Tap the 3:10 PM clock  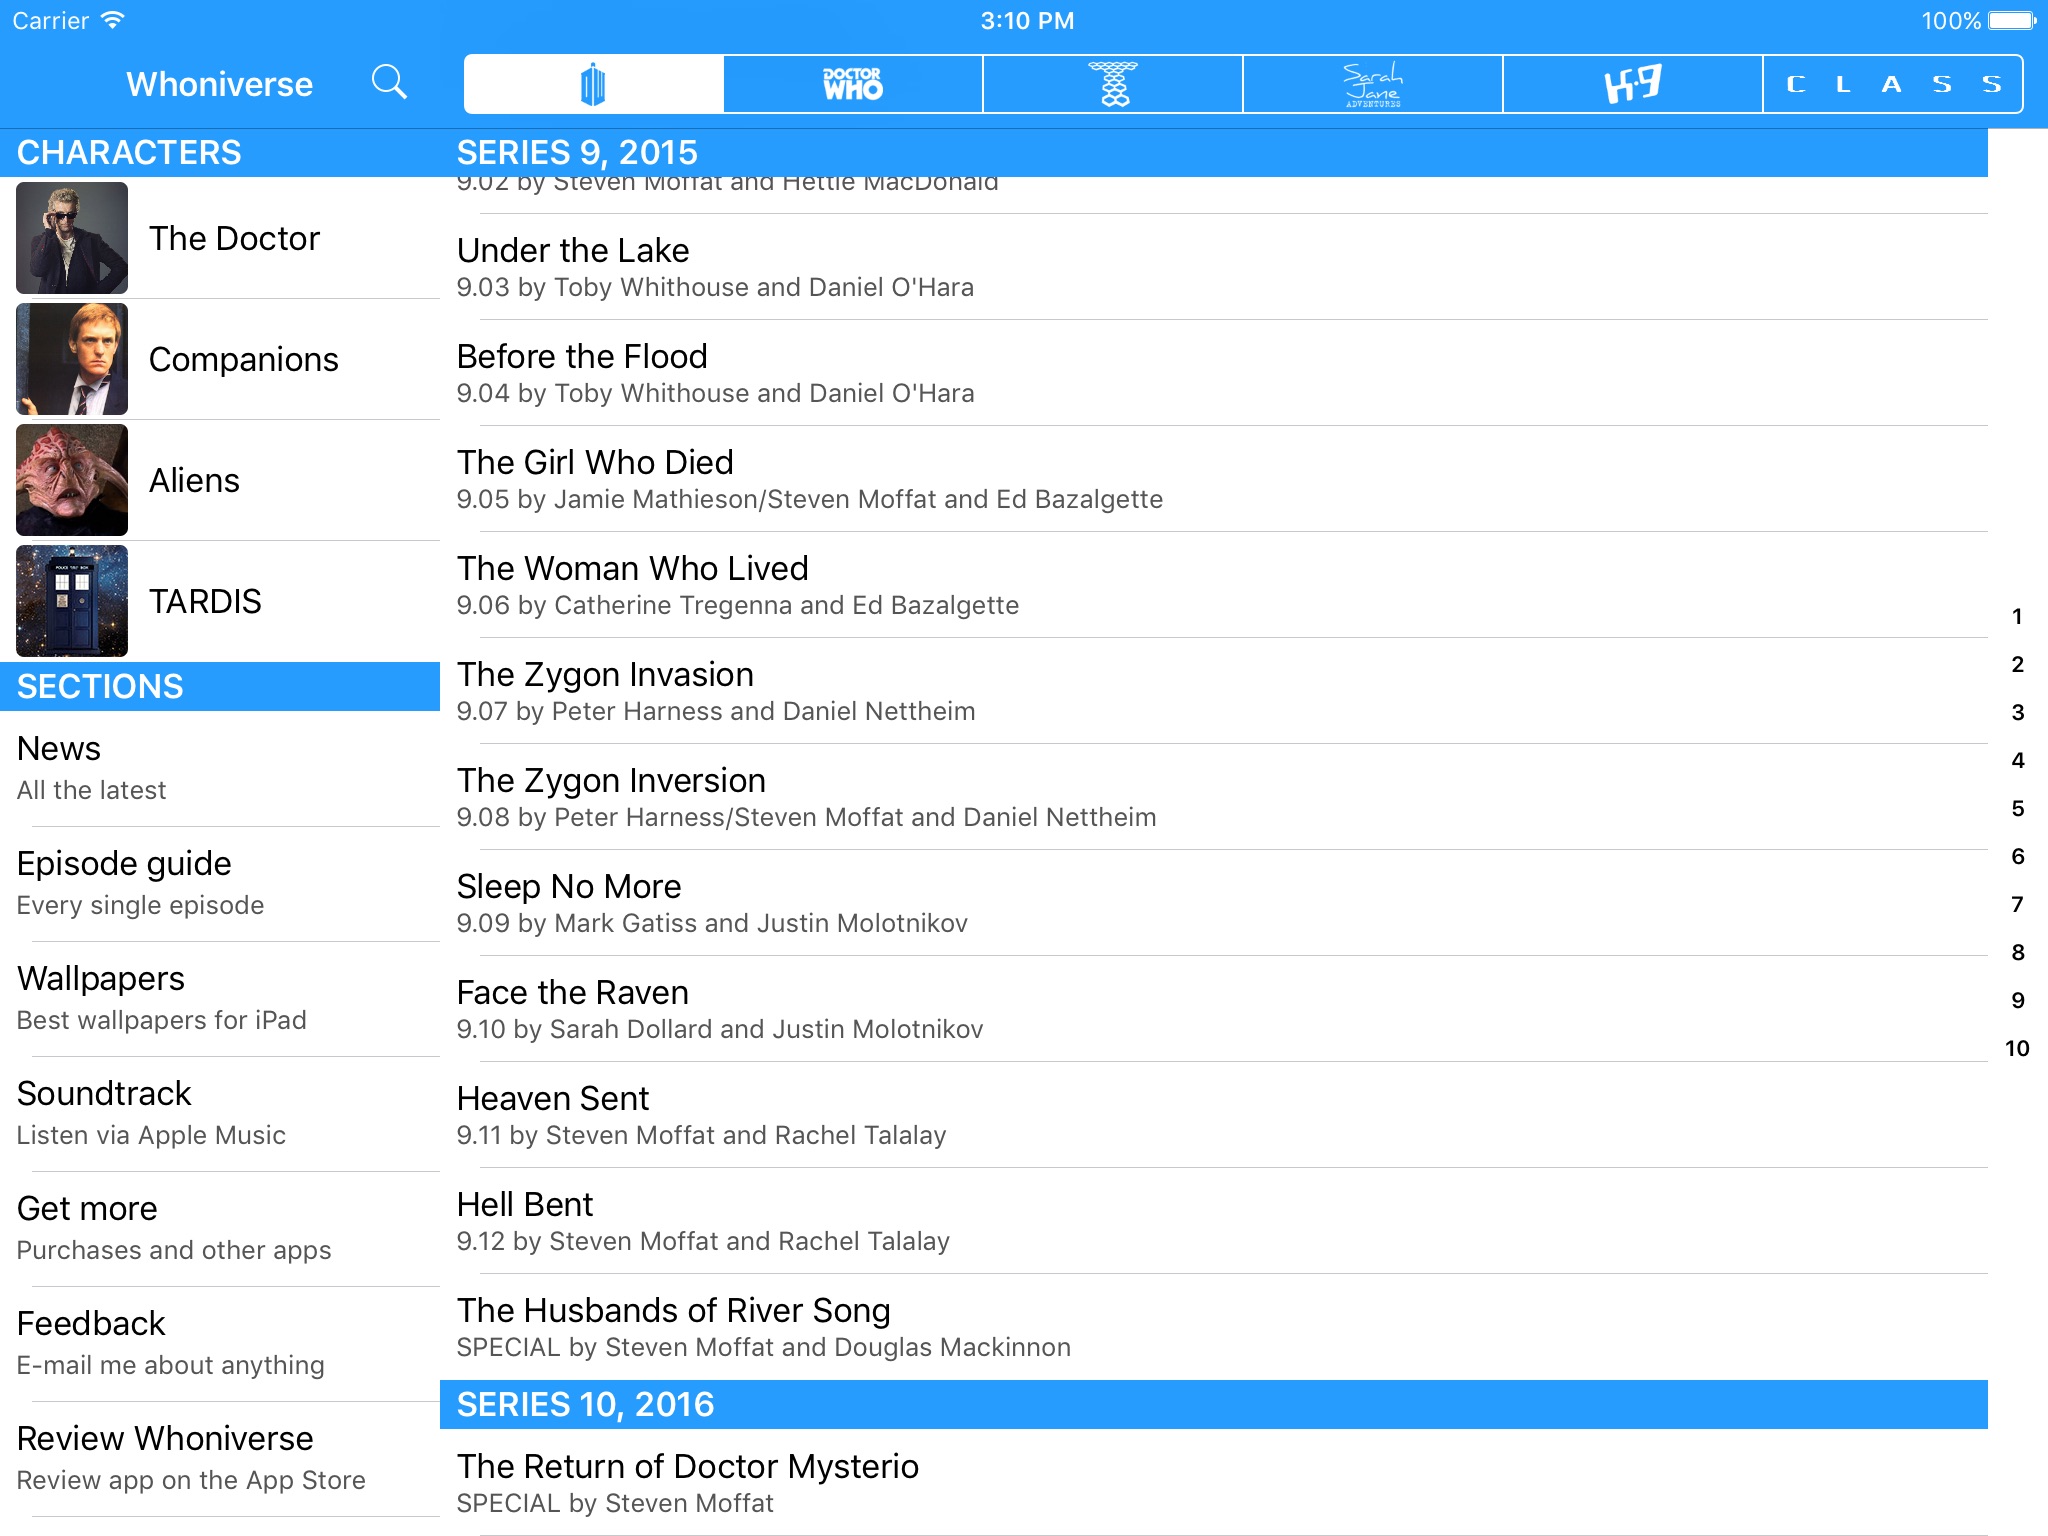(1027, 20)
